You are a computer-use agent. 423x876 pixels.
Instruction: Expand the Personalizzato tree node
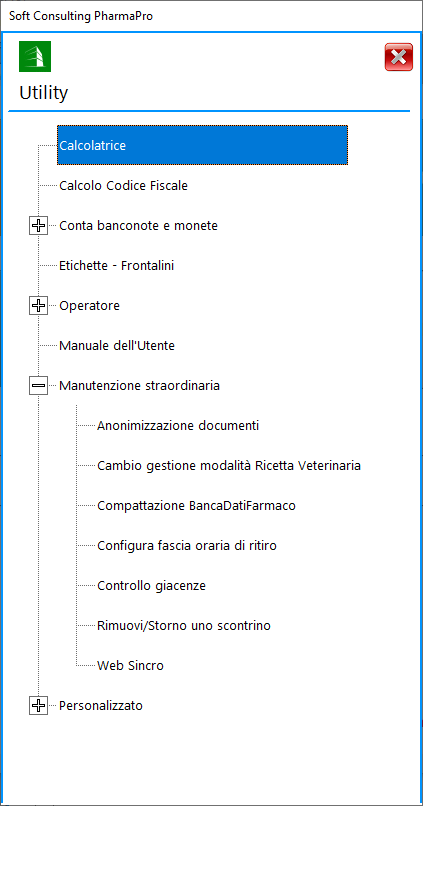(38, 706)
